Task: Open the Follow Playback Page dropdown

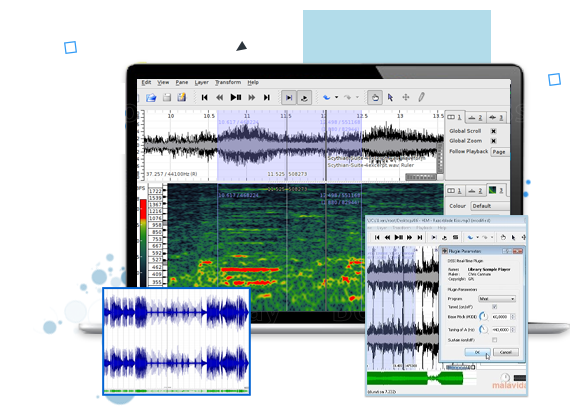Action: click(500, 152)
